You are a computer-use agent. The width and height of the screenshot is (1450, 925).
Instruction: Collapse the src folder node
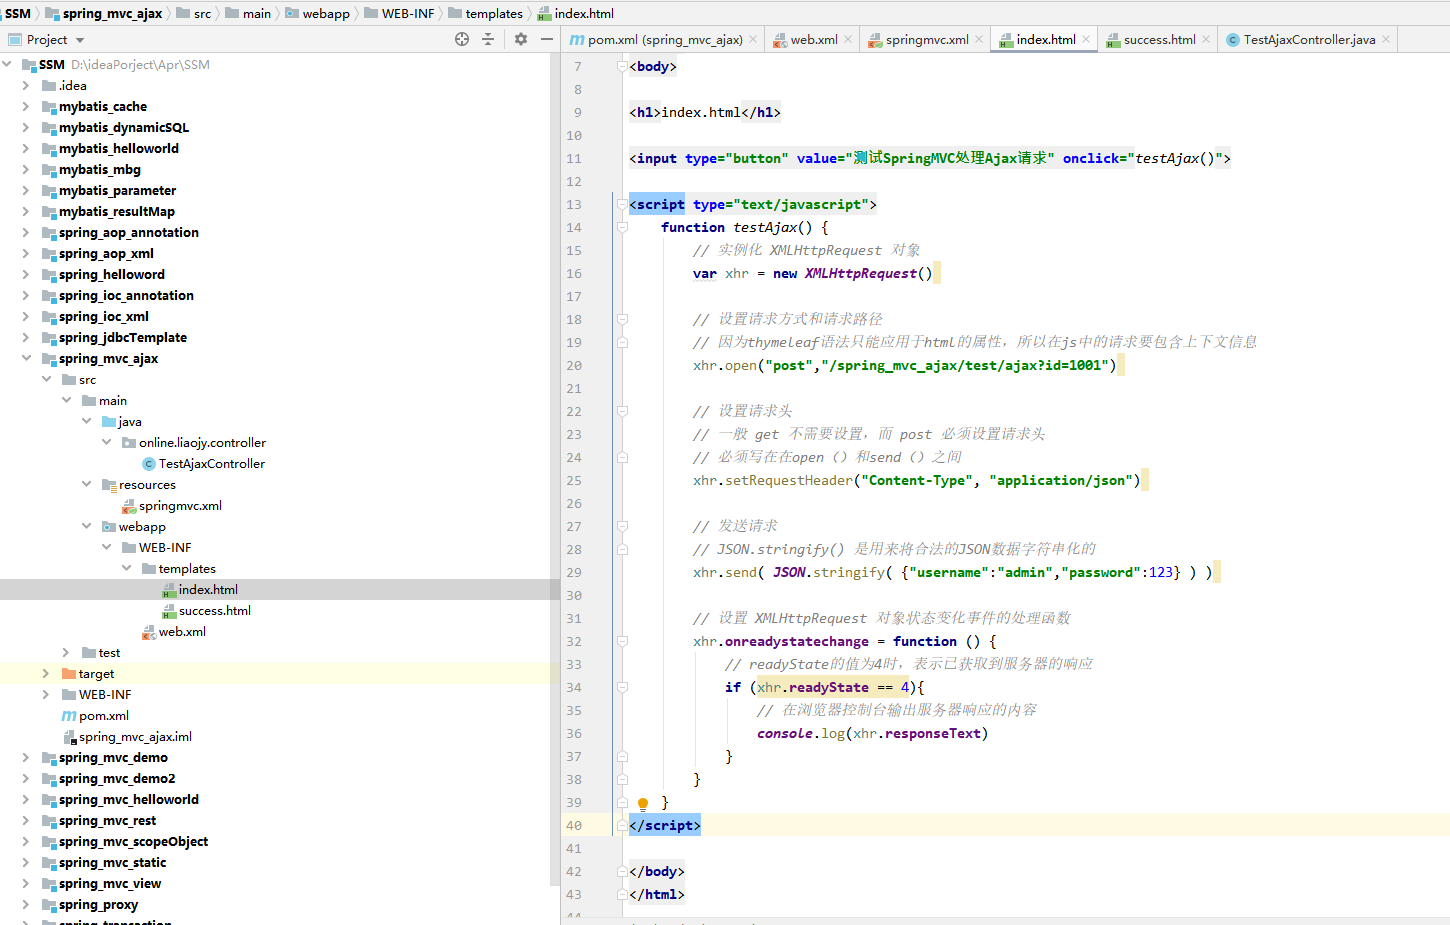46,379
